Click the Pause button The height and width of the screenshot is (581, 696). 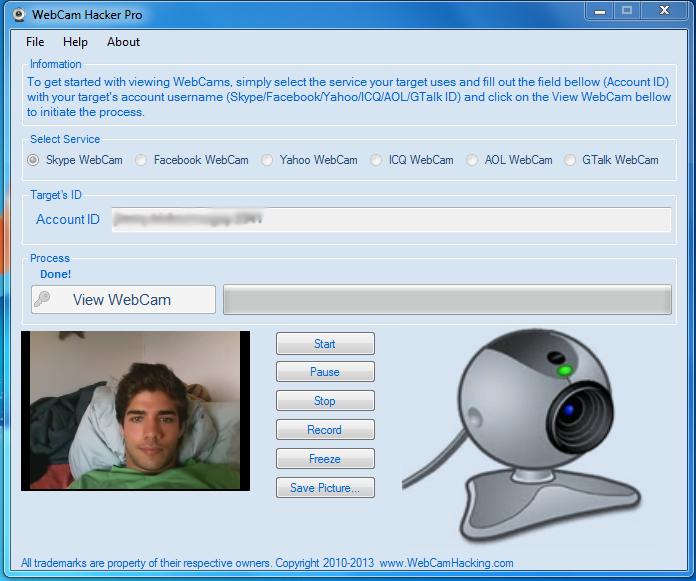325,372
